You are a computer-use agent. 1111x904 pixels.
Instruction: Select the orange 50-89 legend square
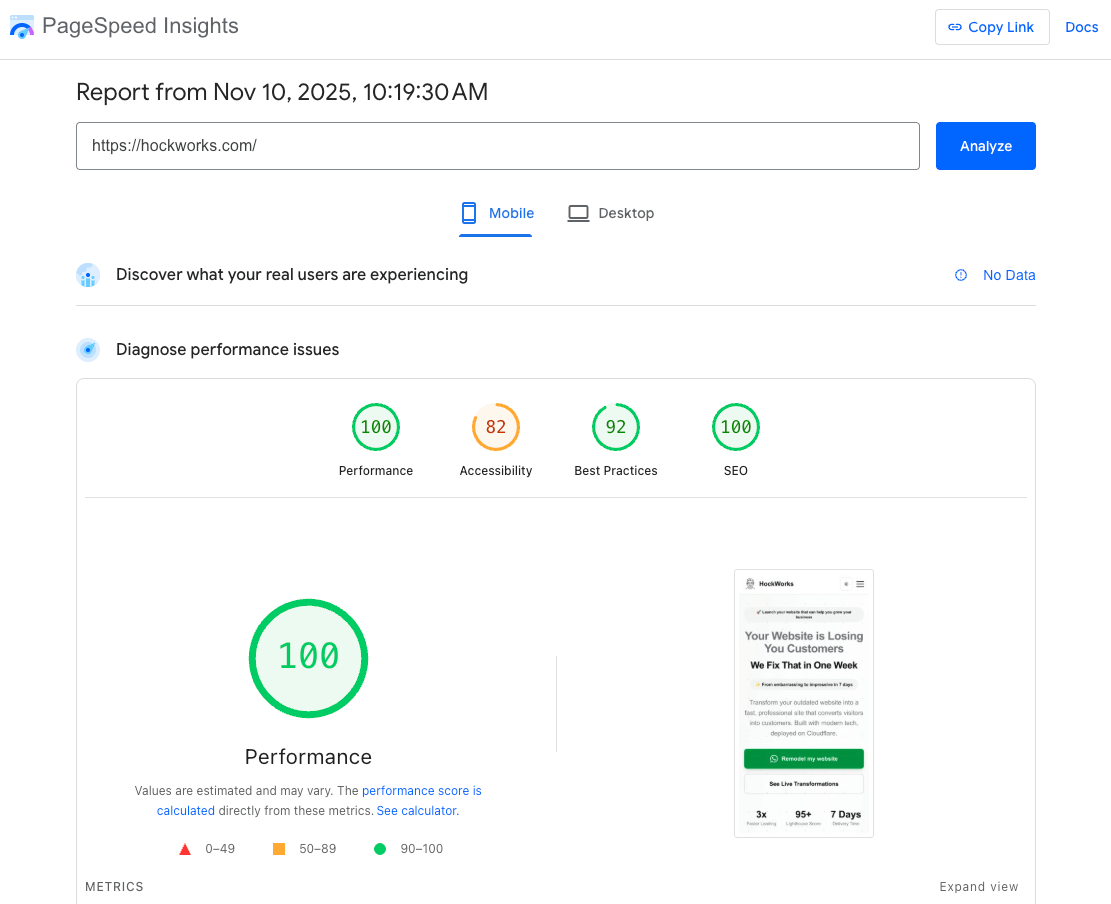pos(278,848)
